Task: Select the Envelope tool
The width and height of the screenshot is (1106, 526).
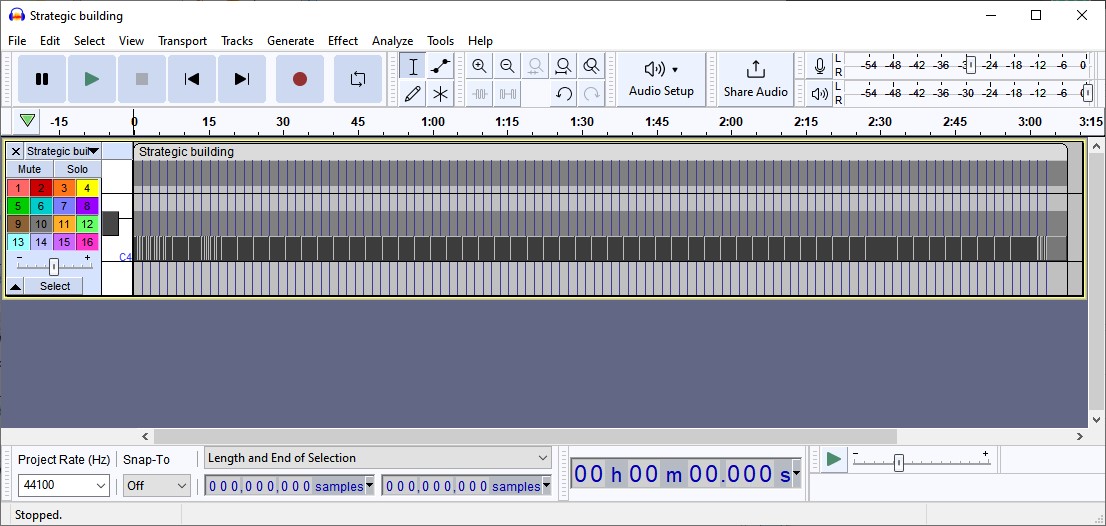Action: (x=439, y=67)
